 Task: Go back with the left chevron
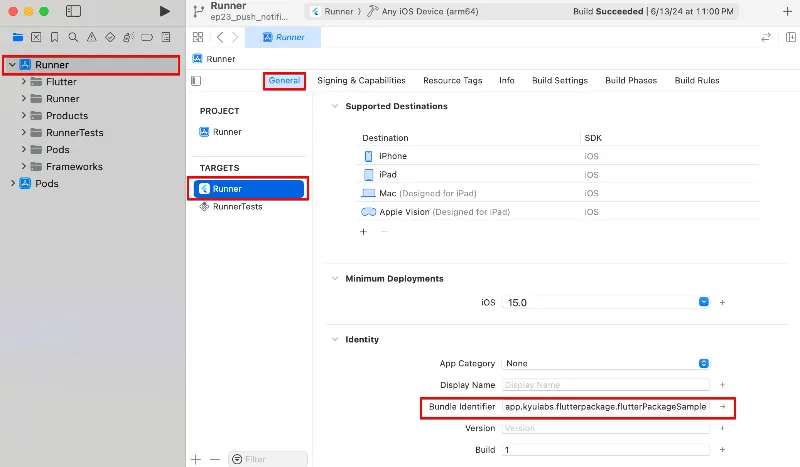(220, 37)
